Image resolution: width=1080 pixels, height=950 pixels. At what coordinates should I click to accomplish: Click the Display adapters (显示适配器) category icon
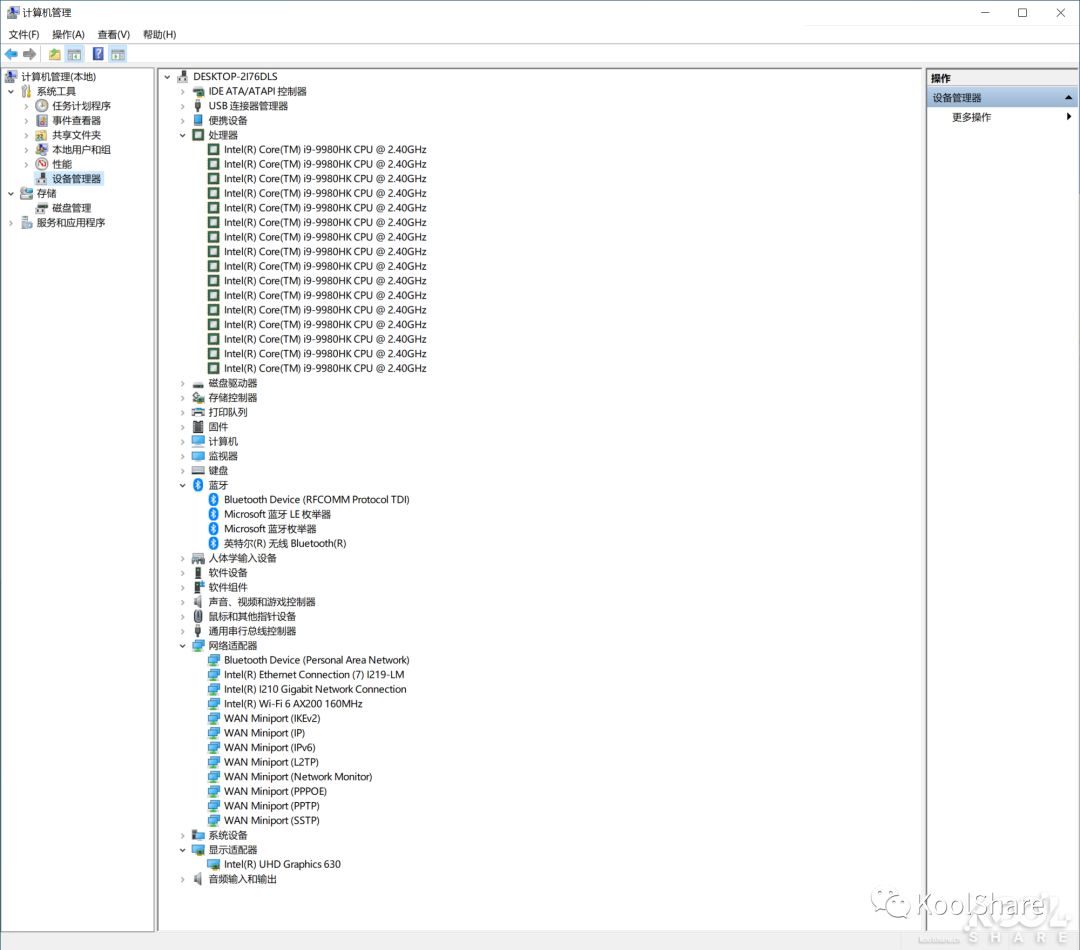click(x=198, y=849)
